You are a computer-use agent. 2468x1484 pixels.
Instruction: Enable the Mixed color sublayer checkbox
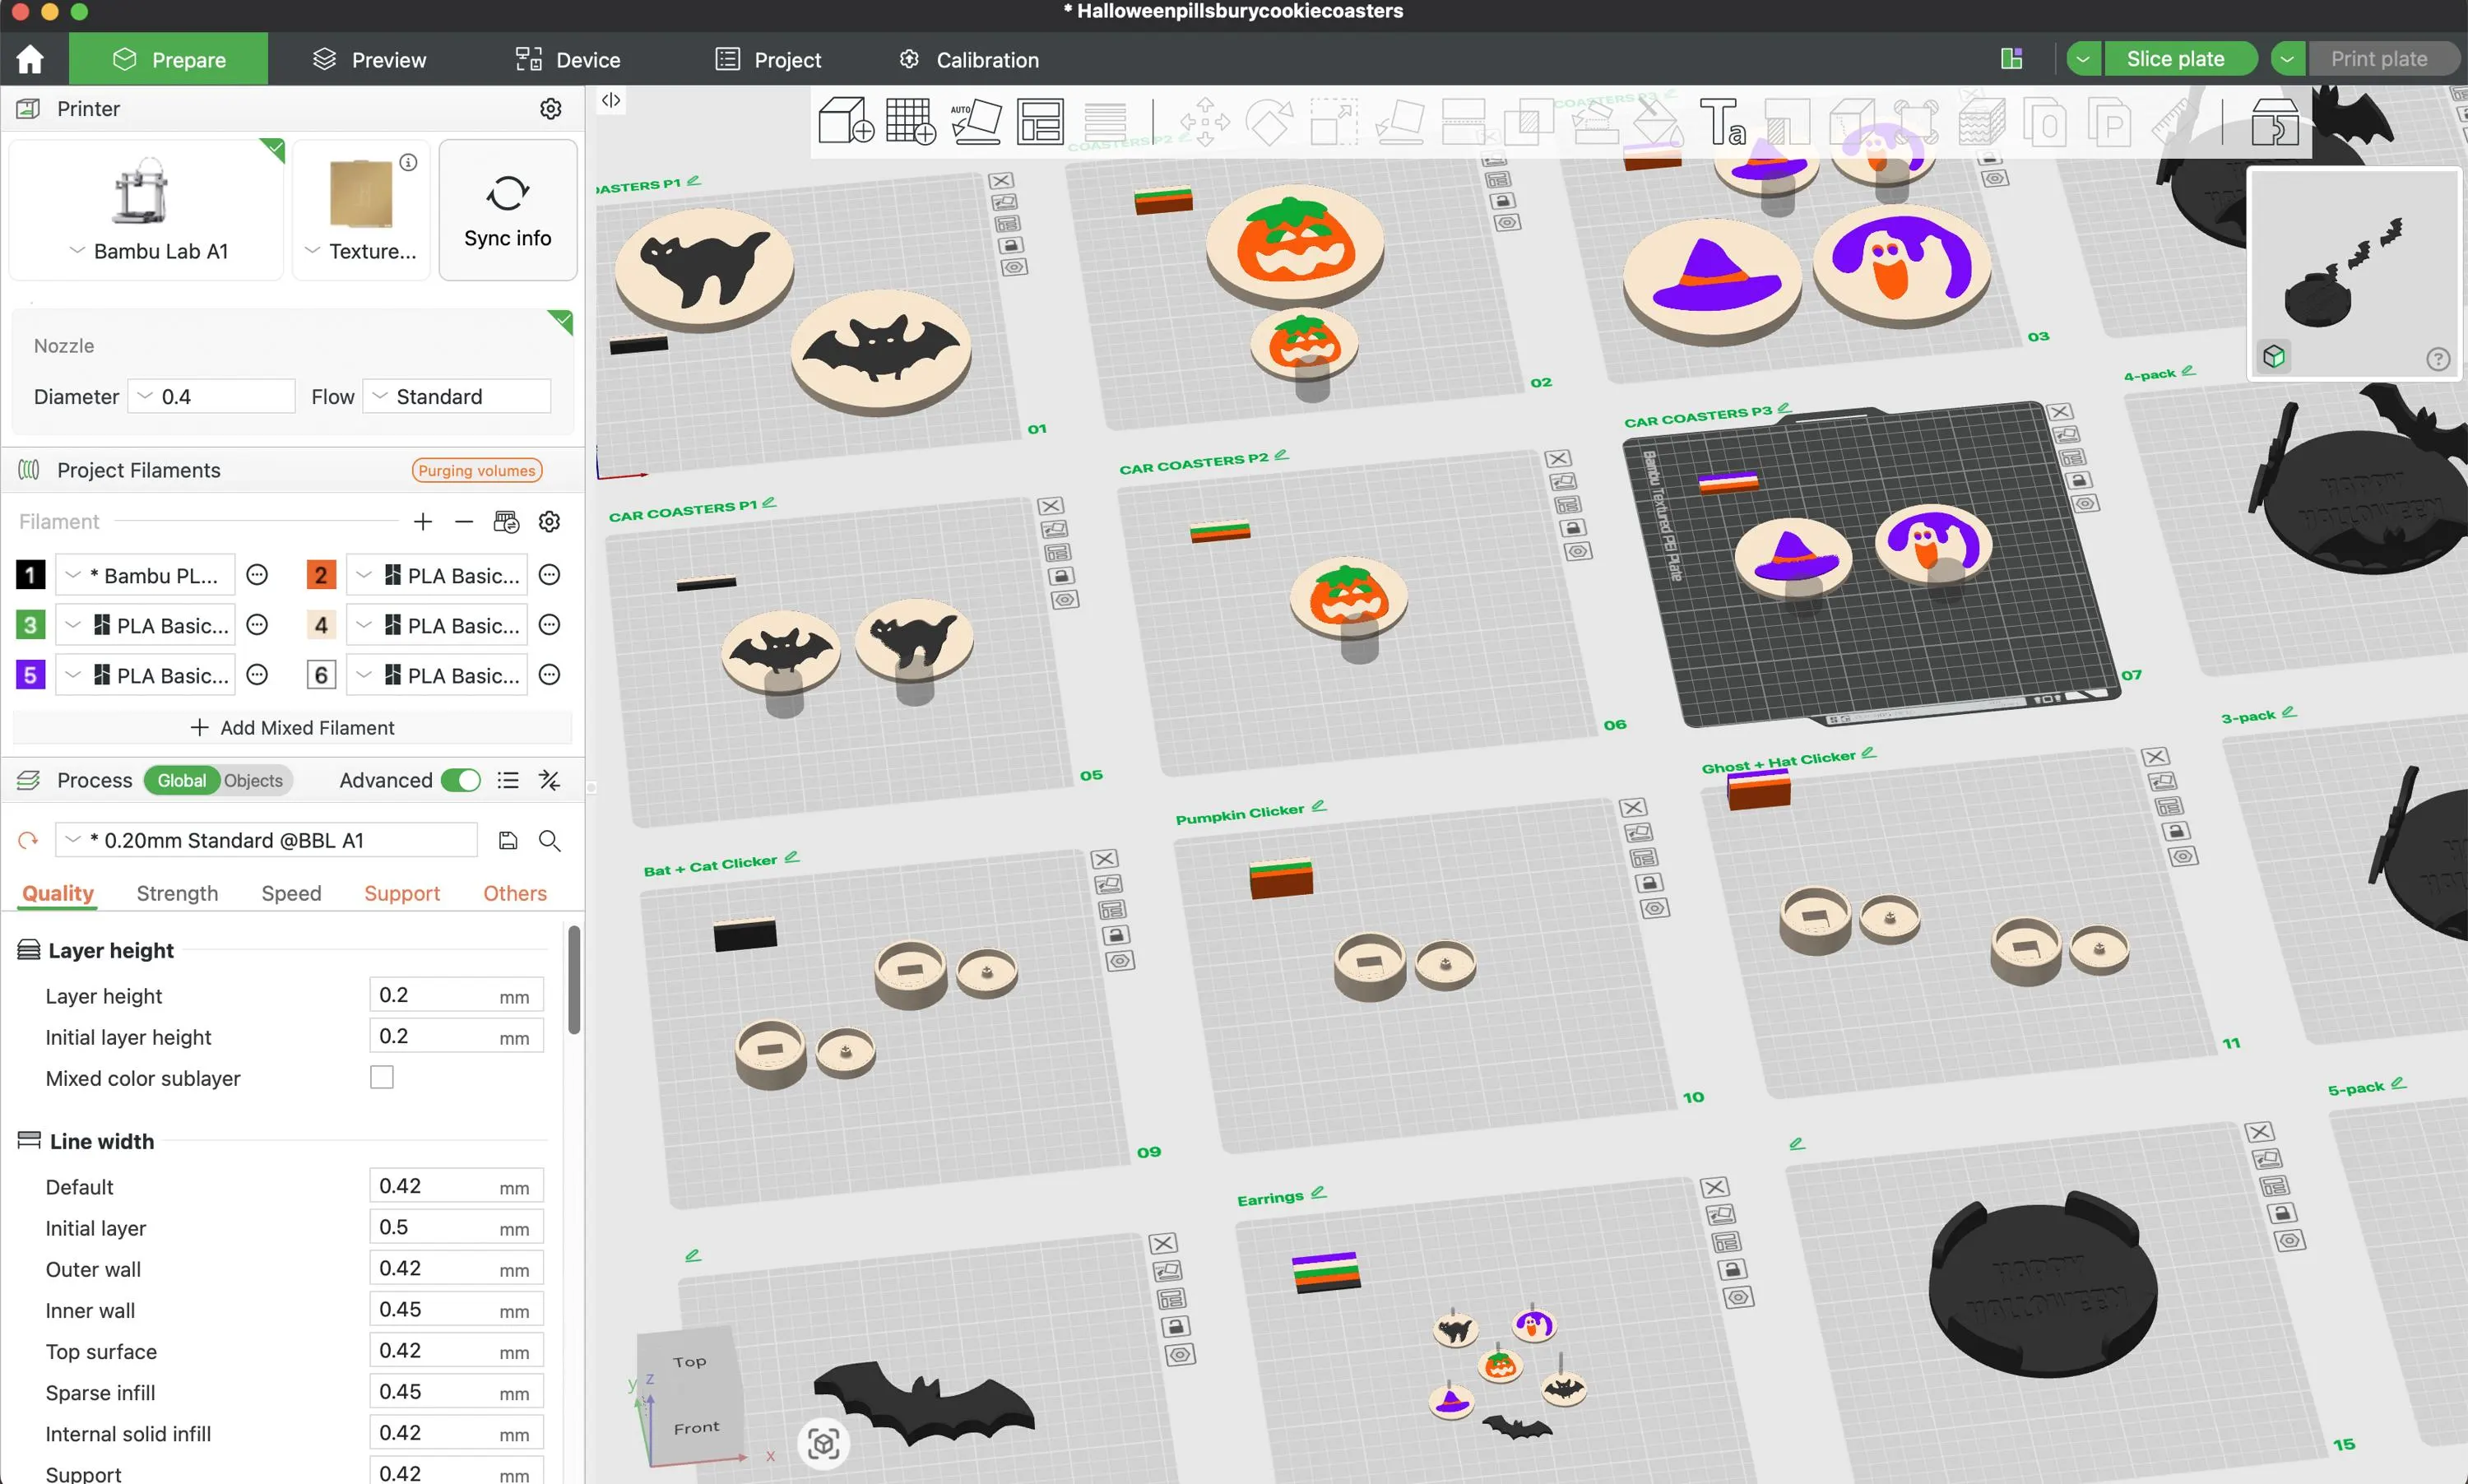pyautogui.click(x=381, y=1077)
